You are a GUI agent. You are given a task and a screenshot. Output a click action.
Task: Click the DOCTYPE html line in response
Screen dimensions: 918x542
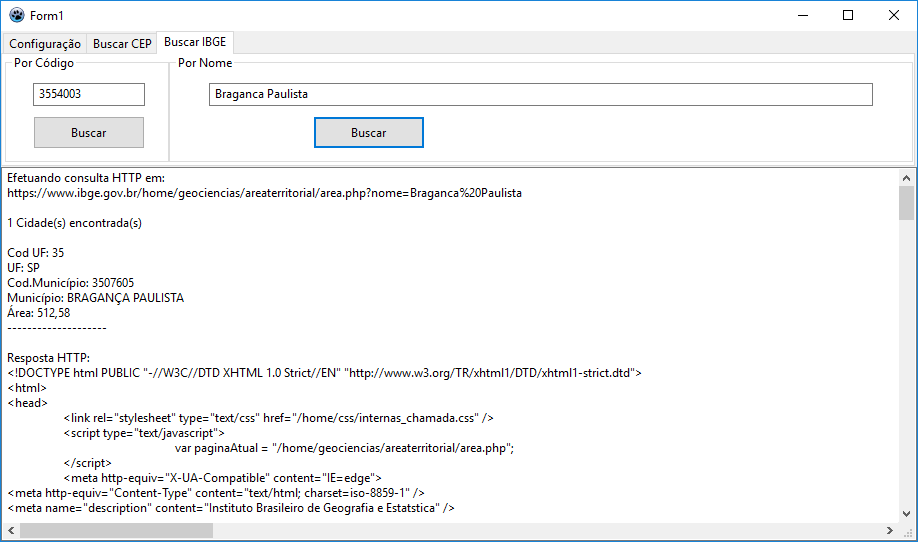tap(324, 373)
